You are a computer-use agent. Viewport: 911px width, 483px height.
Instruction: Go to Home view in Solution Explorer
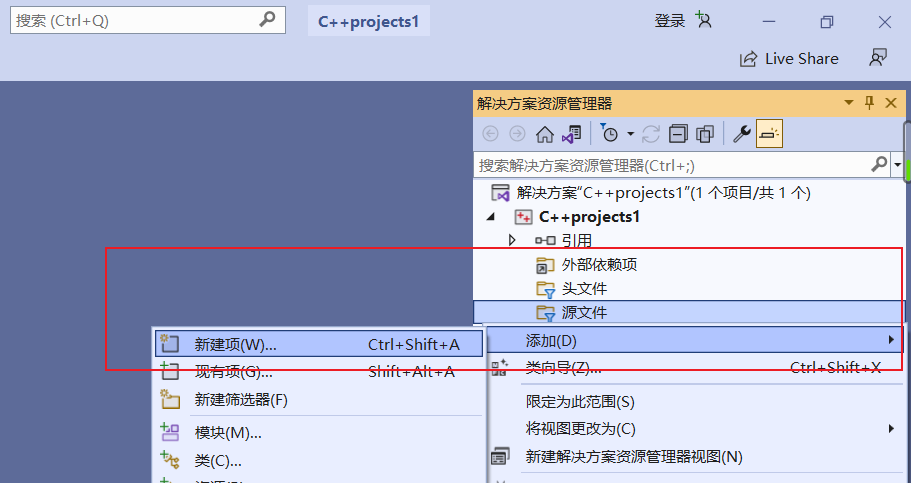[545, 134]
